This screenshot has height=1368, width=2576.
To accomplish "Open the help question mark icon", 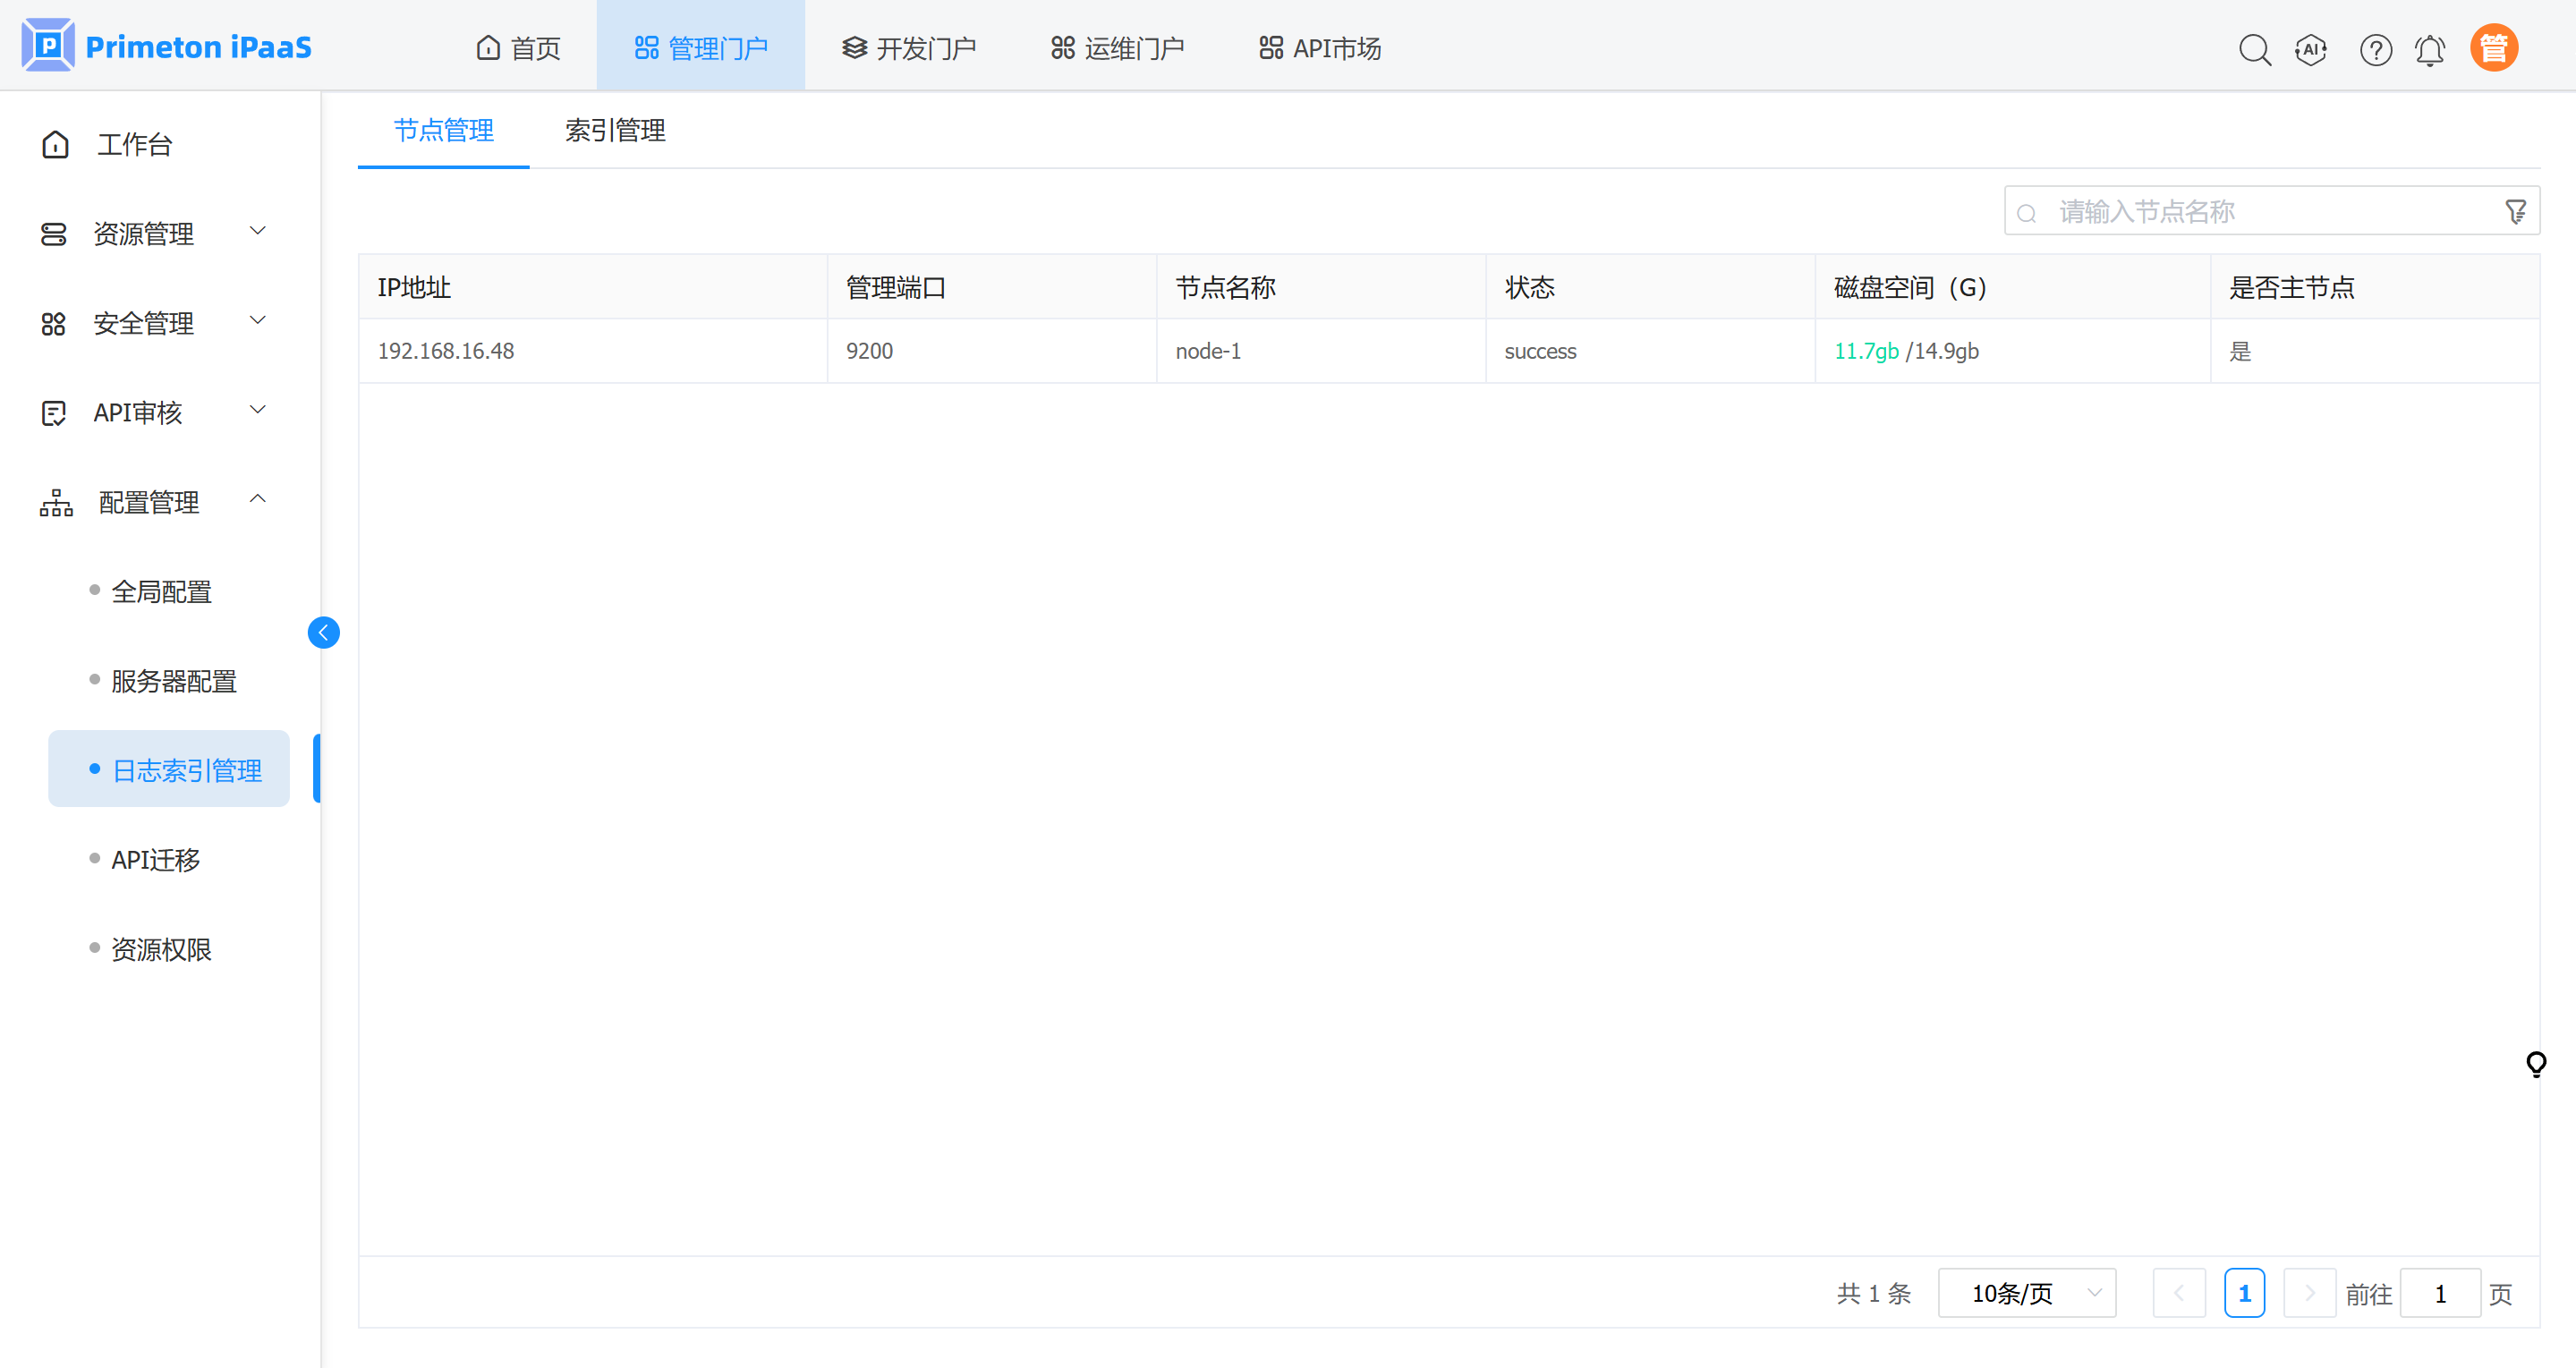I will [x=2375, y=49].
